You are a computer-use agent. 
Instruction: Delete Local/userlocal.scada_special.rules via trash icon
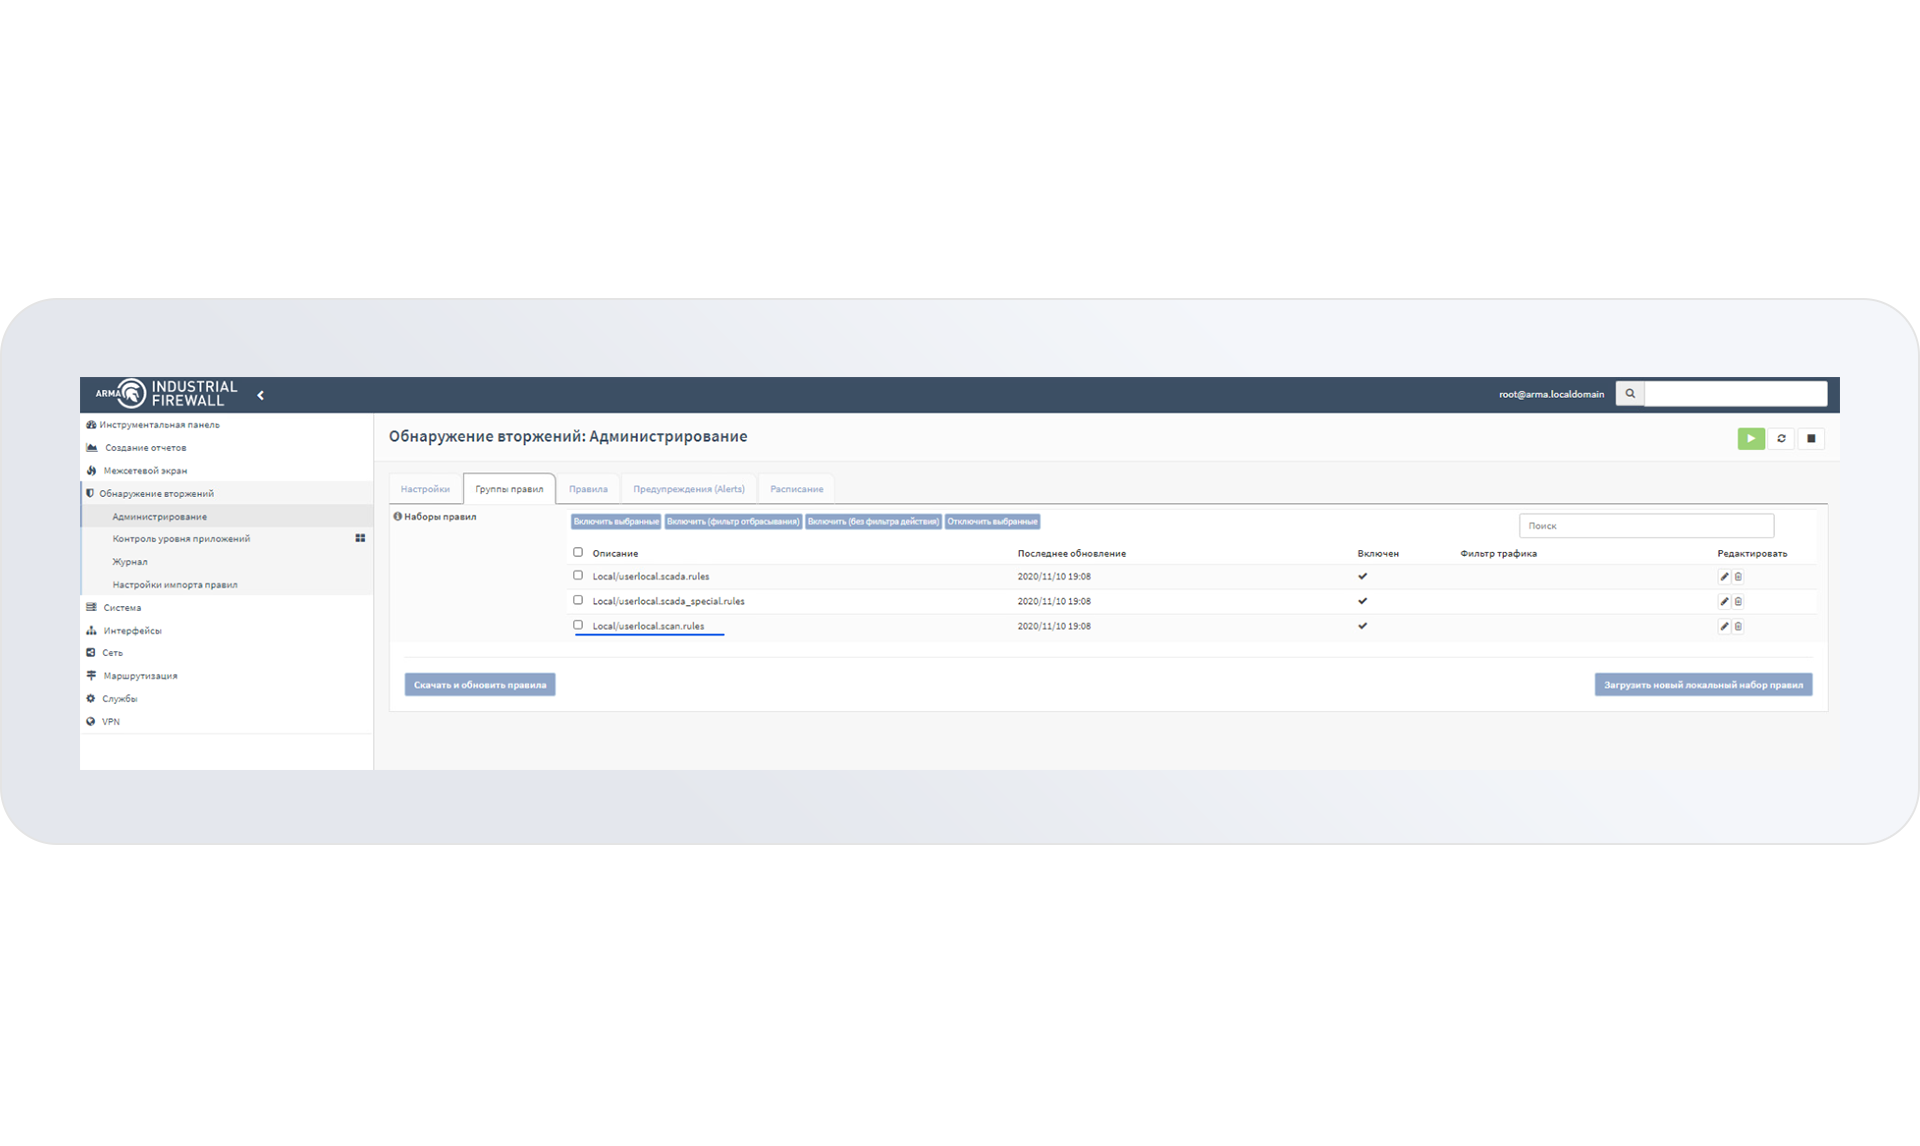click(x=1738, y=602)
